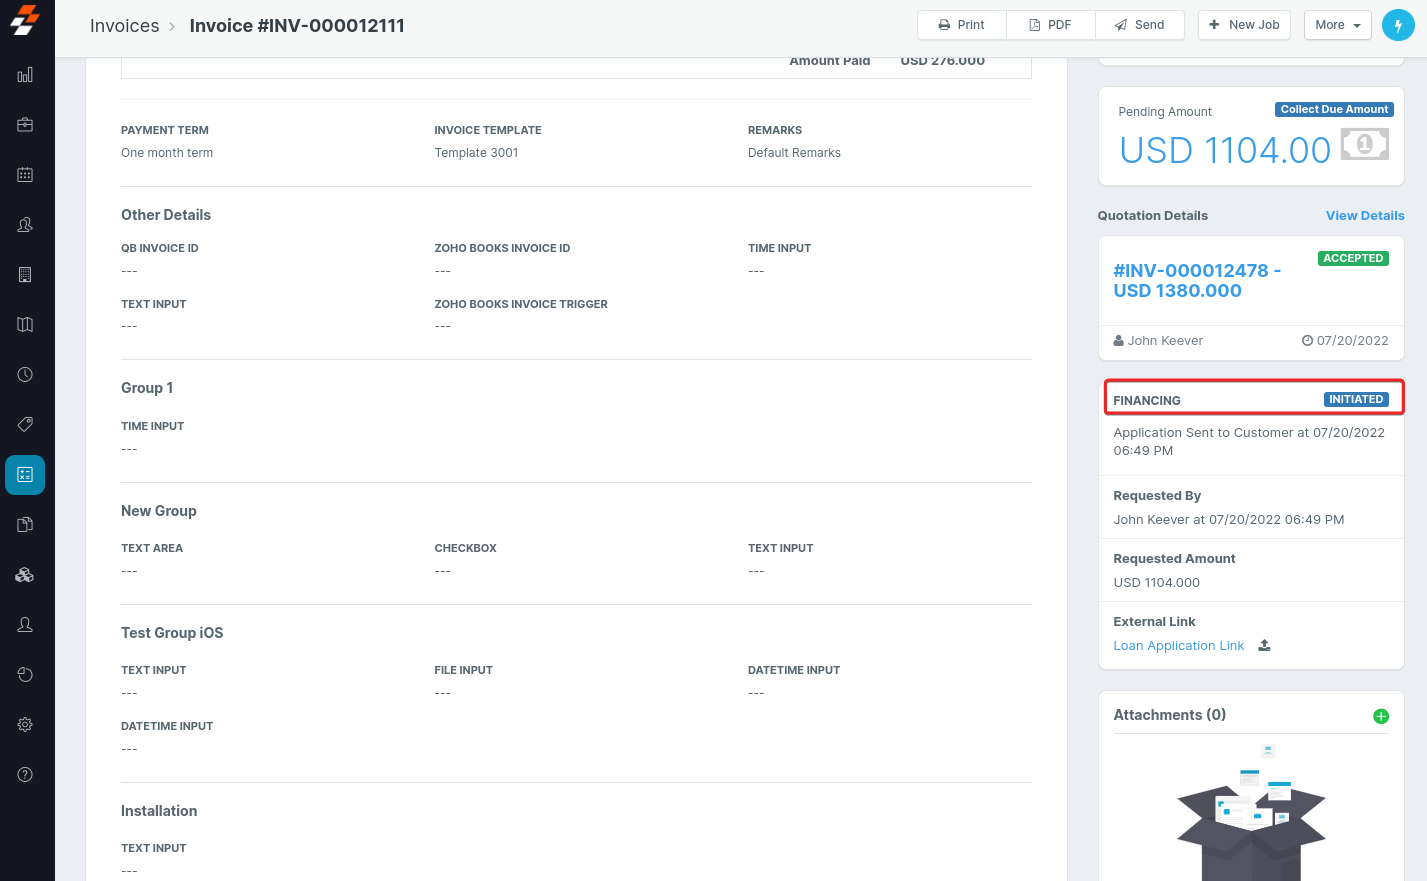Expand the More dropdown menu
Viewport: 1427px width, 881px height.
tap(1338, 25)
